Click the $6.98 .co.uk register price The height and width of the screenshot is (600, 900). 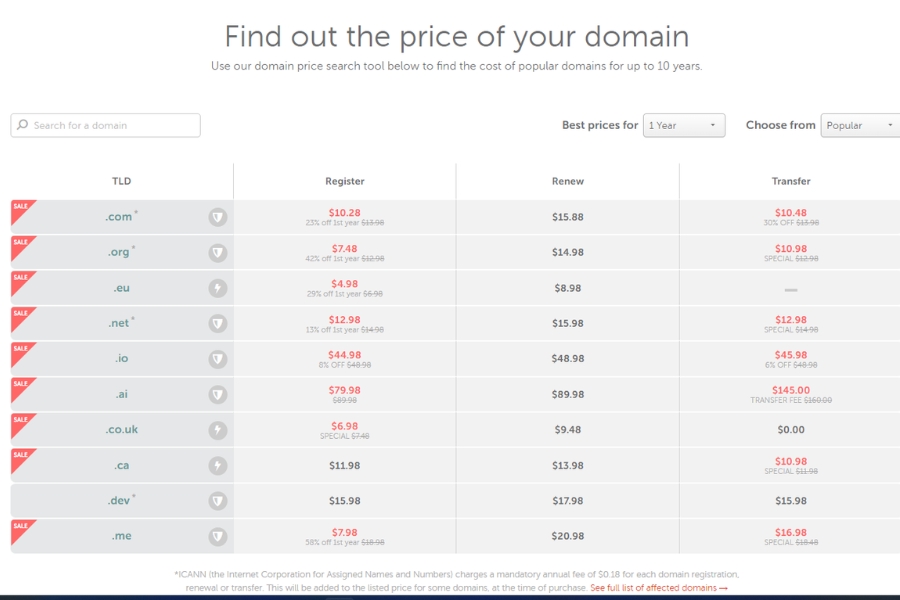click(x=344, y=426)
